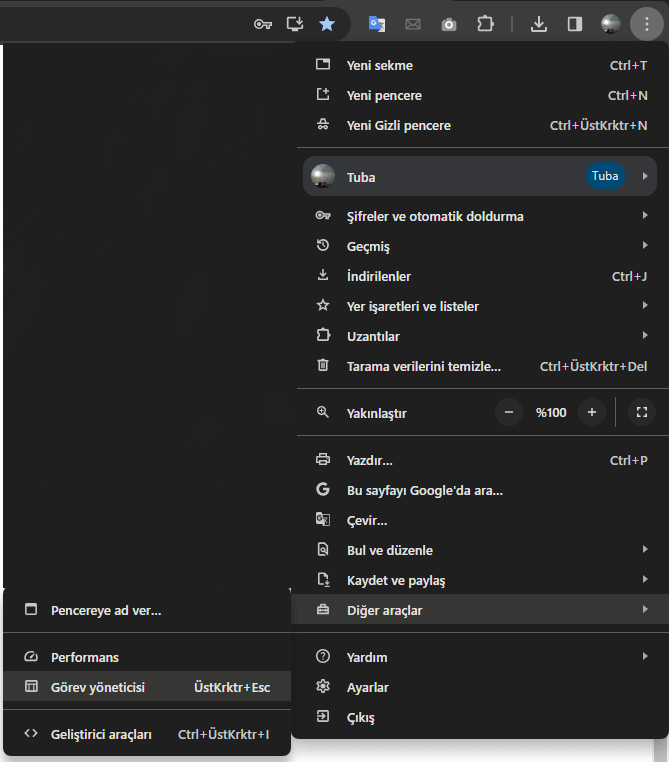The image size is (669, 762).
Task: Open Performans from the submenu
Action: [x=147, y=657]
